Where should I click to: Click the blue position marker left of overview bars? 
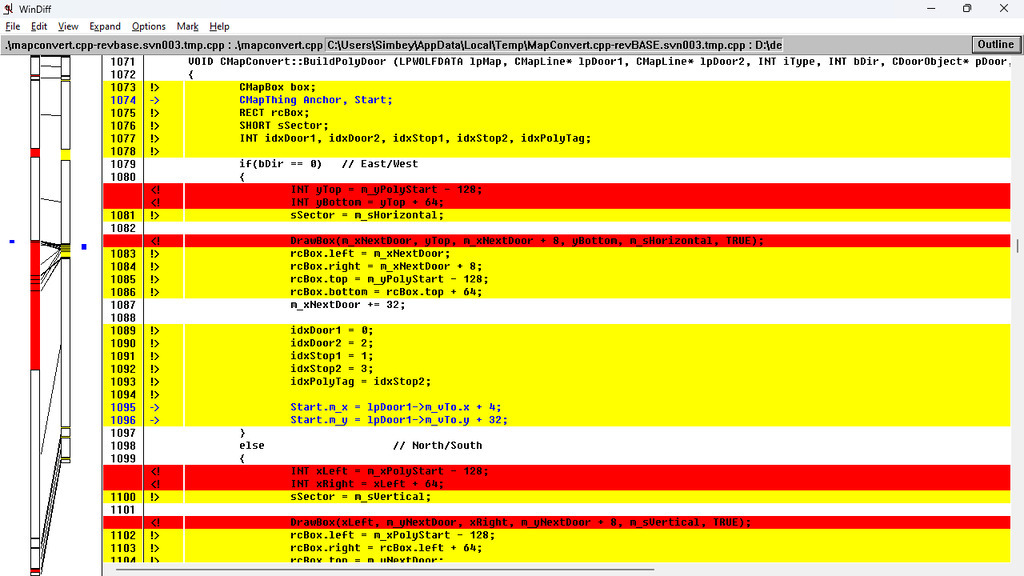click(x=11, y=241)
